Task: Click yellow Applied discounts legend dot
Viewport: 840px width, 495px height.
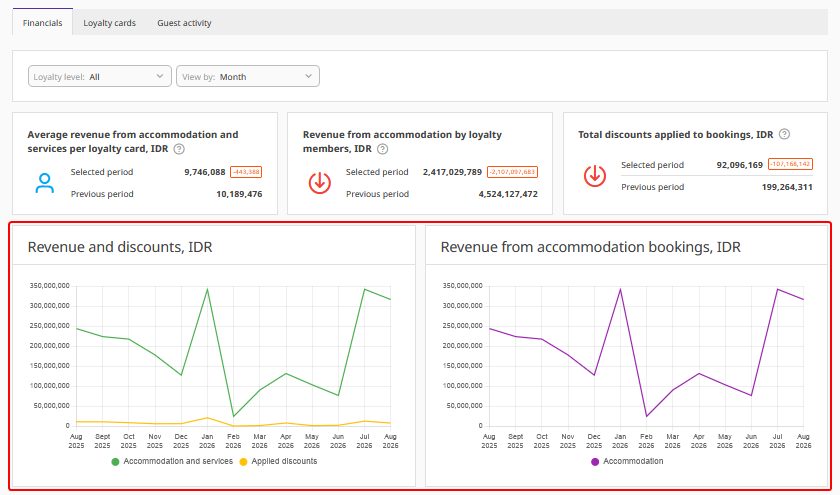Action: [x=243, y=462]
